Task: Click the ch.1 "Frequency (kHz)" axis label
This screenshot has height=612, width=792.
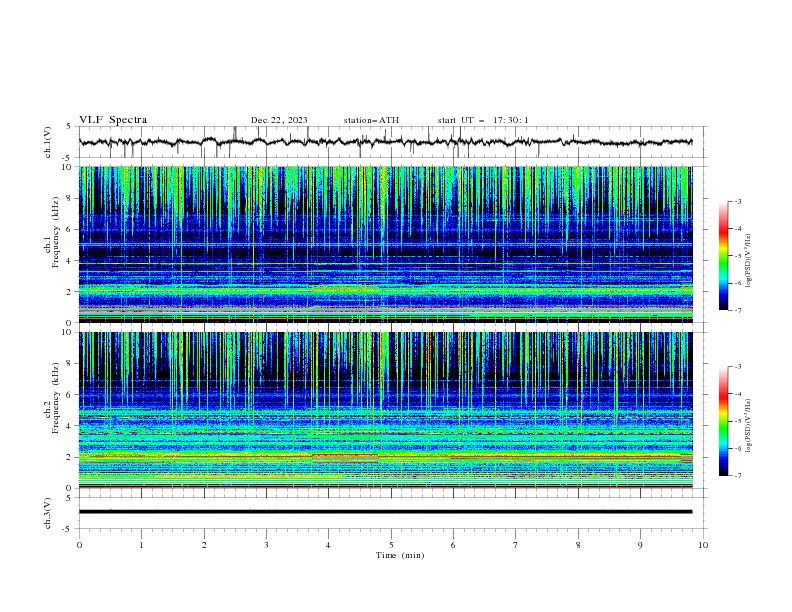Action: coord(56,233)
